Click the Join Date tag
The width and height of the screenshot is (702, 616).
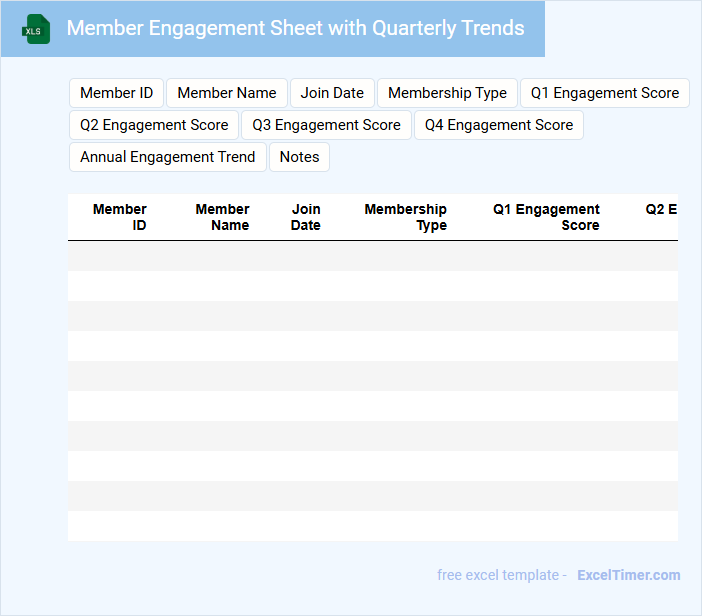pyautogui.click(x=332, y=93)
